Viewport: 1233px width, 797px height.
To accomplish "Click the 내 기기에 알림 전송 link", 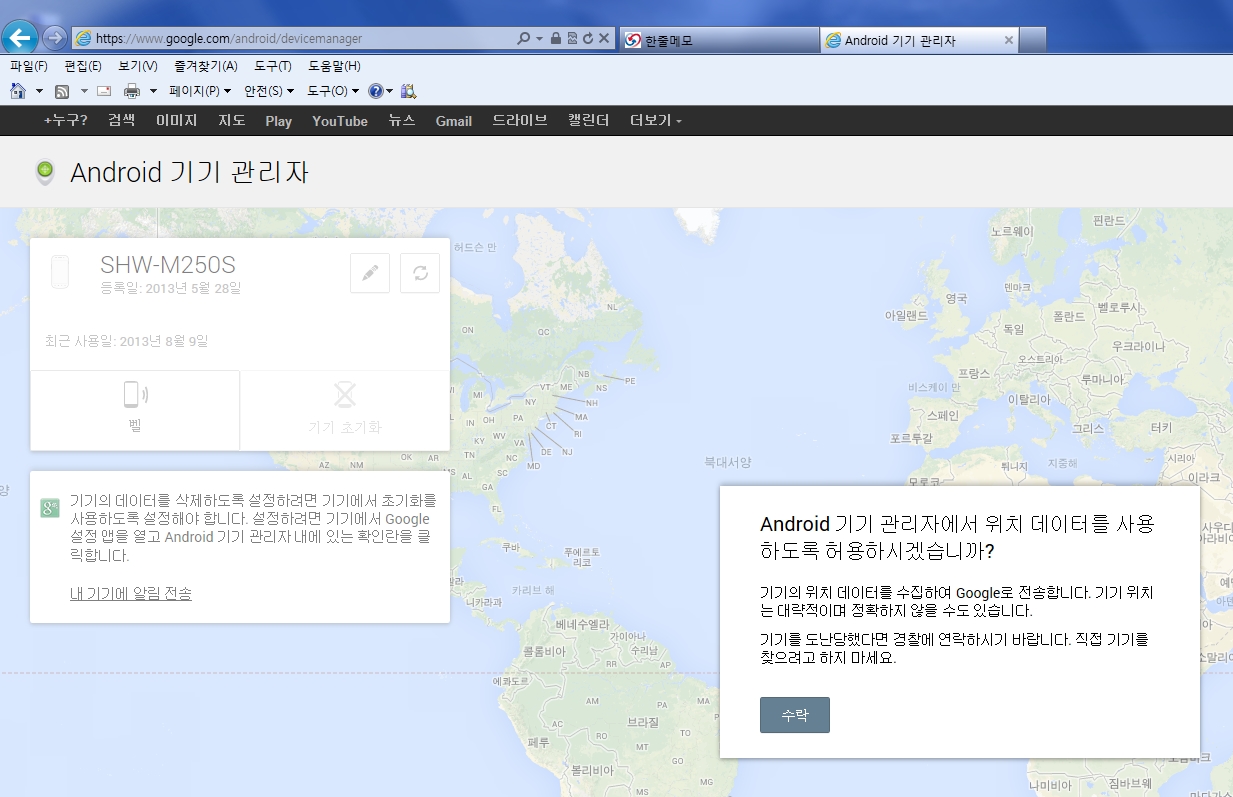I will click(131, 593).
